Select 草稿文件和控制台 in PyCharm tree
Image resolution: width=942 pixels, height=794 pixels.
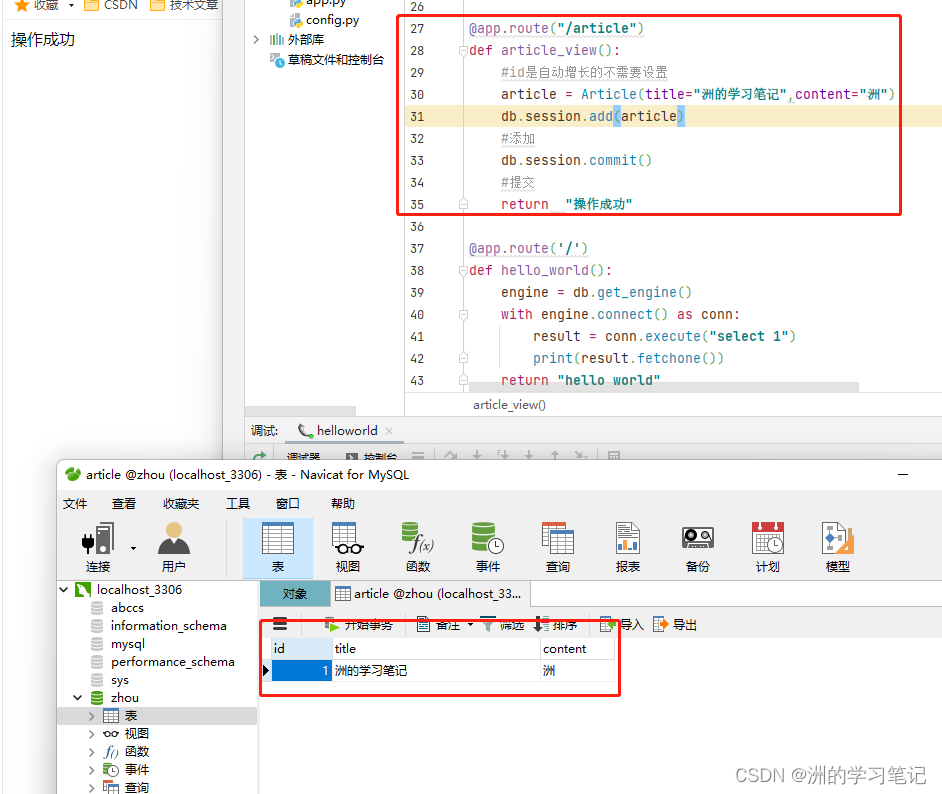(335, 59)
